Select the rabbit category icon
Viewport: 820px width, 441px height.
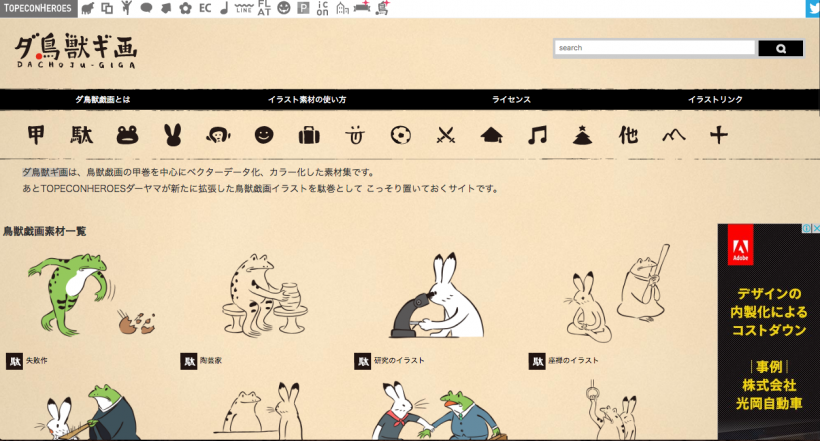pyautogui.click(x=173, y=134)
